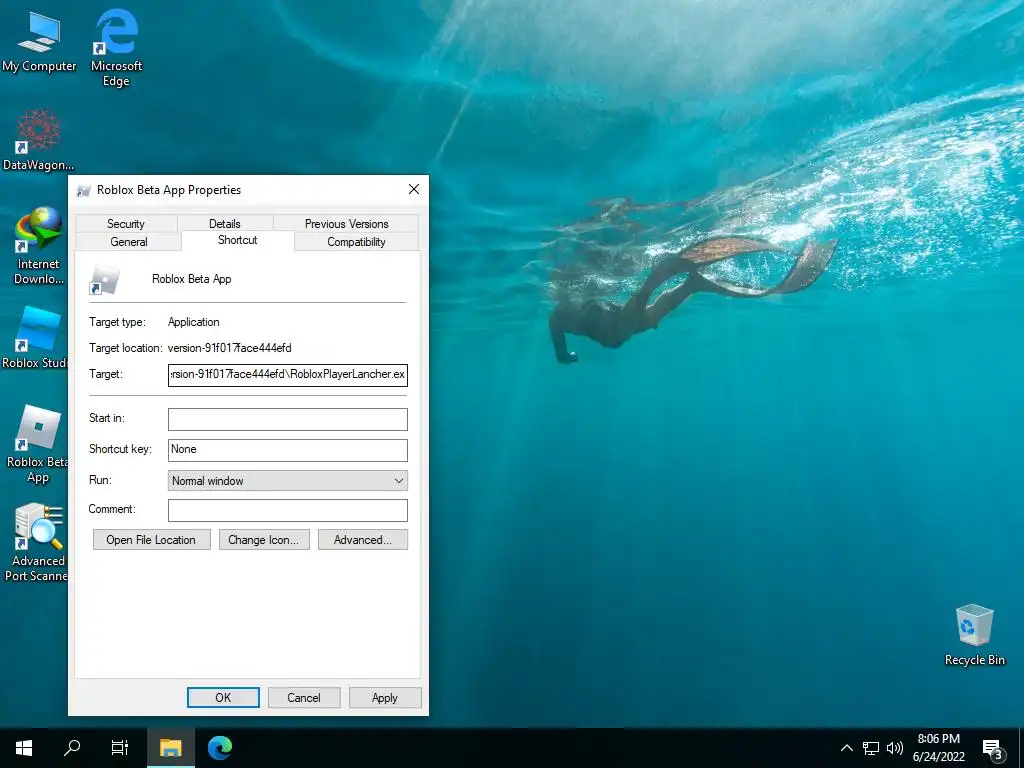The width and height of the screenshot is (1024, 768).
Task: Open My Computer desktop icon
Action: coord(39,42)
